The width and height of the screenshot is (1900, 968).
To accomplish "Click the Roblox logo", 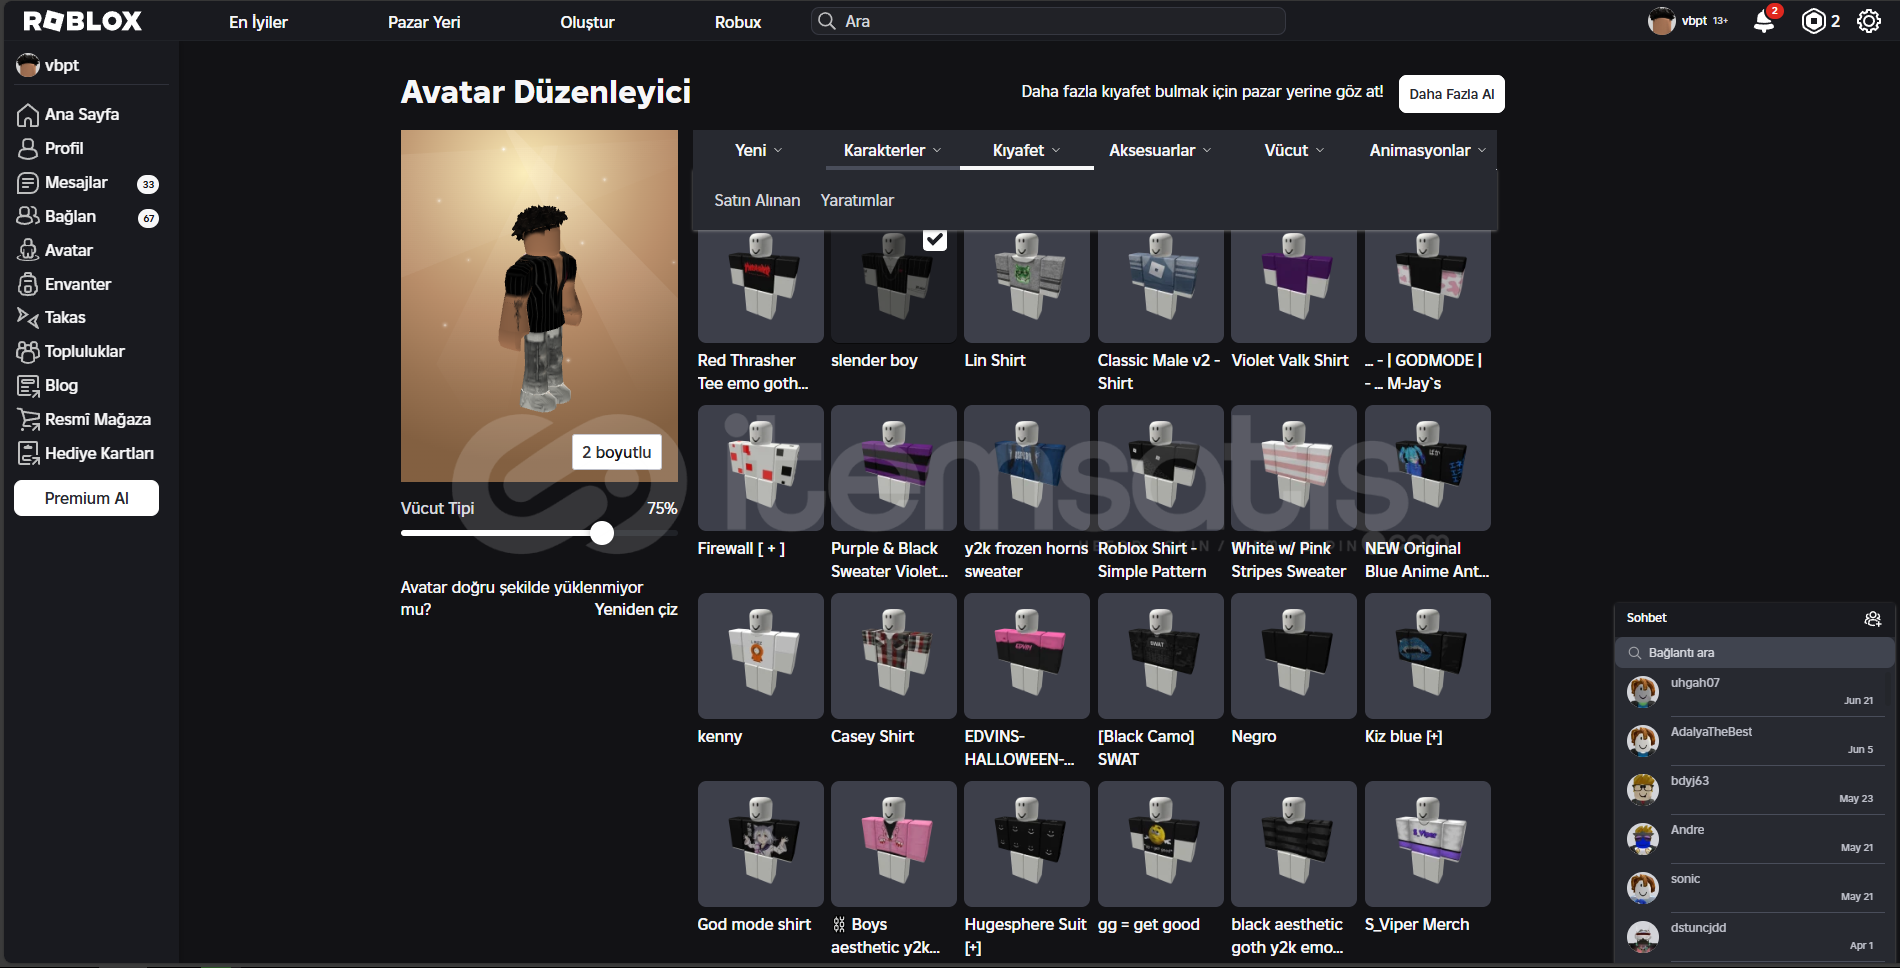I will (82, 21).
